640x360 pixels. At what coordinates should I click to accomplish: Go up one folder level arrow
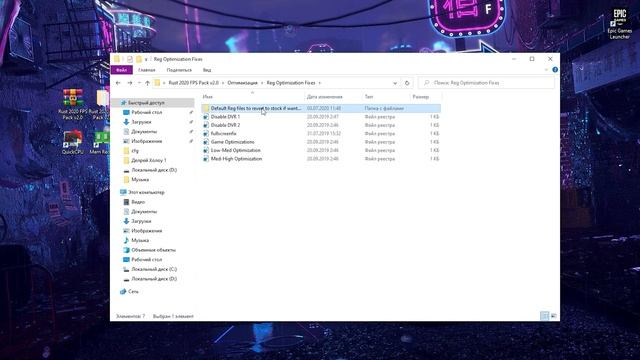pyautogui.click(x=147, y=83)
